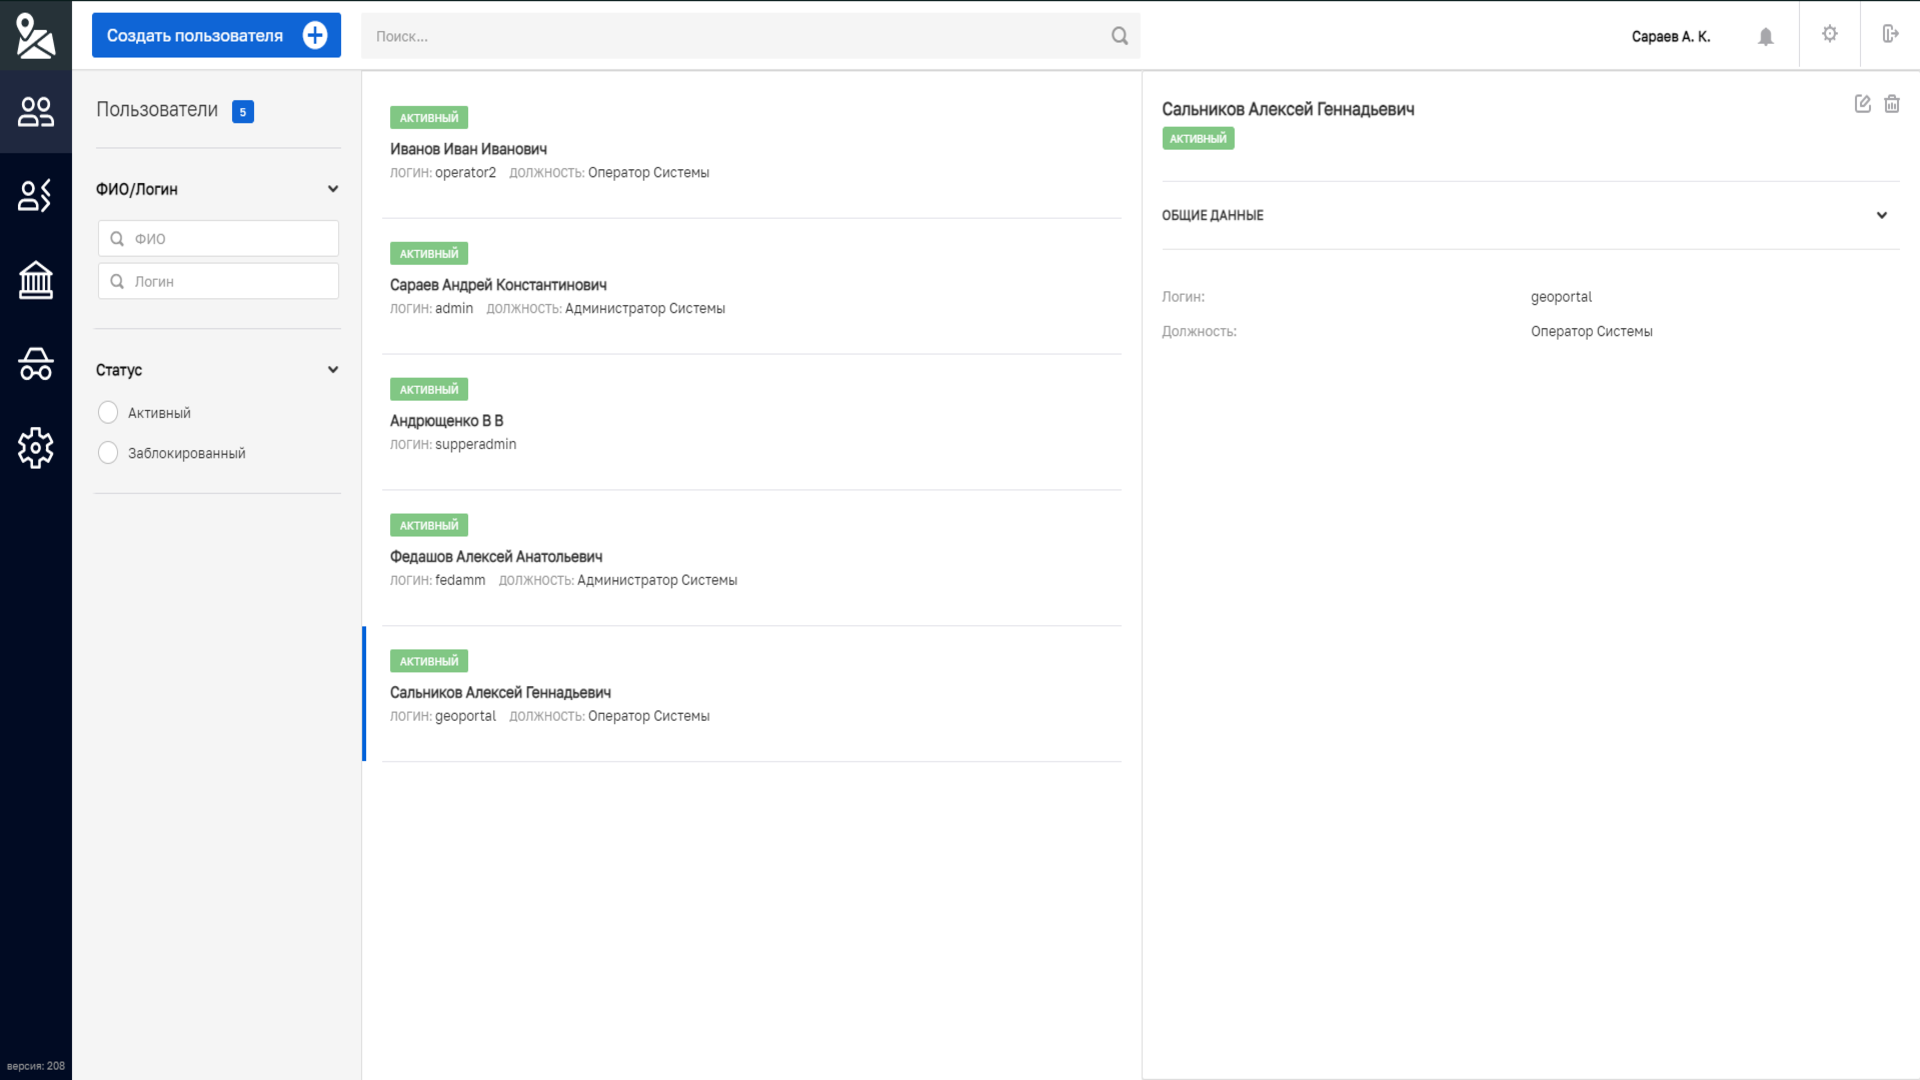Image resolution: width=1920 pixels, height=1080 pixels.
Task: Click Оператор Системы value in details panel
Action: [1591, 331]
